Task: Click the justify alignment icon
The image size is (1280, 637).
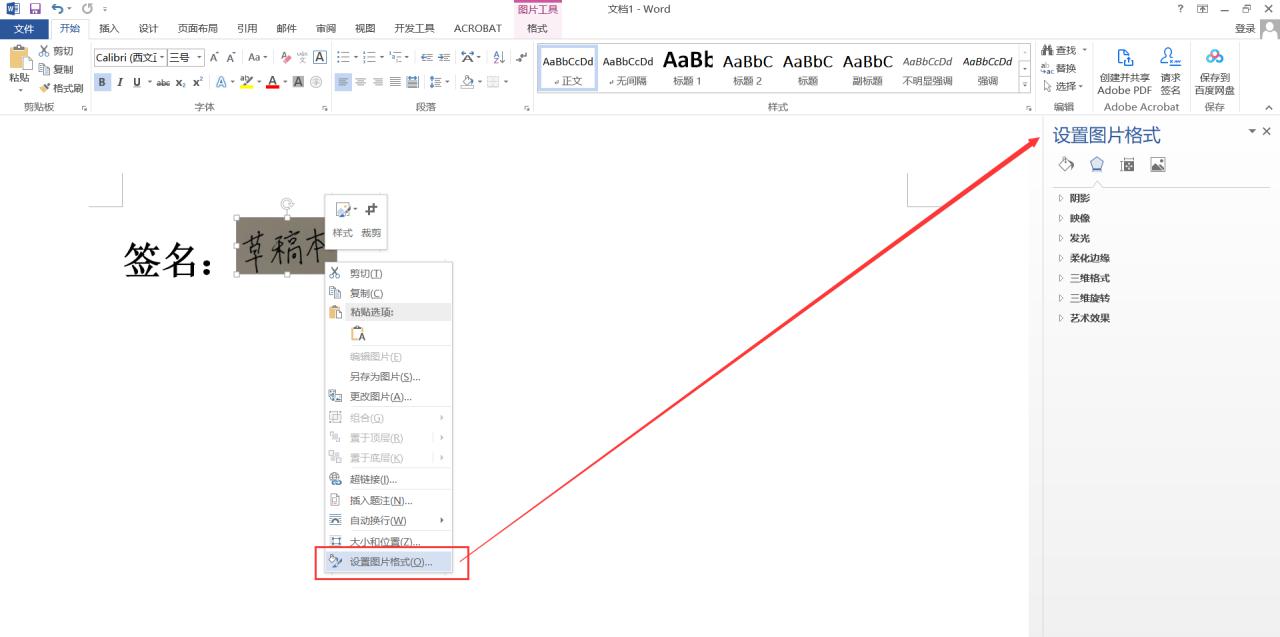Action: (x=395, y=82)
